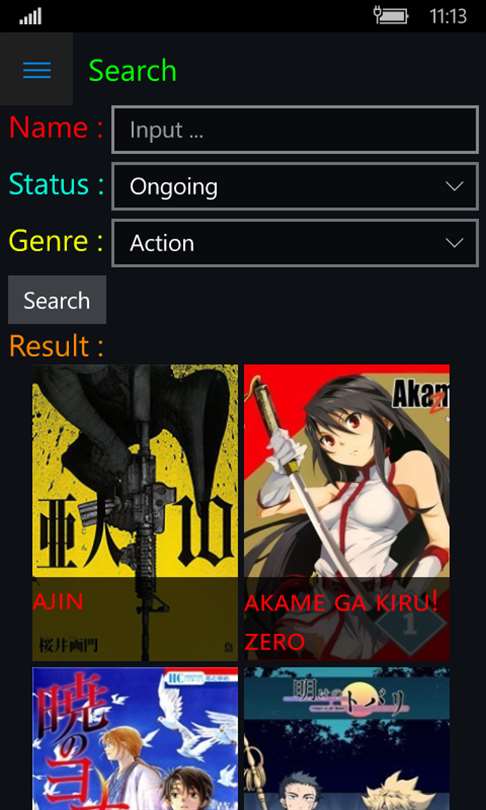Tap the clock showing 11:13

(x=448, y=17)
